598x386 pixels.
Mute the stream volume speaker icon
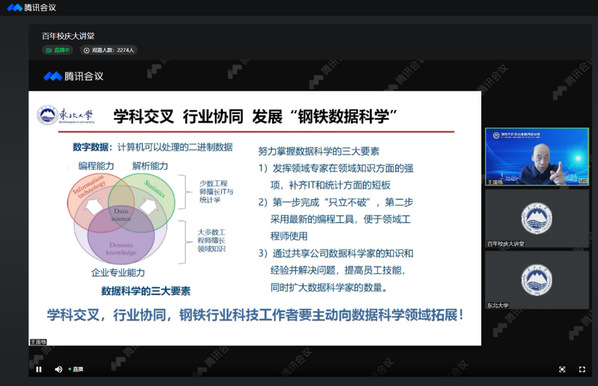click(x=58, y=369)
